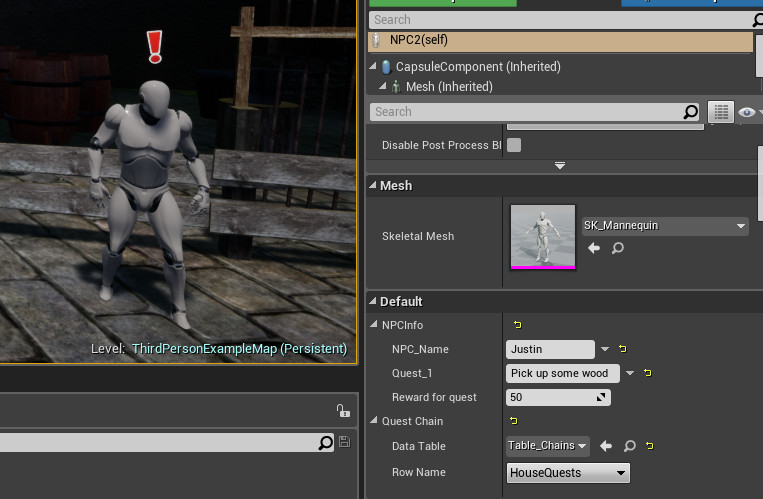Click the Skeletal Mesh property label
The height and width of the screenshot is (499, 763).
click(418, 237)
